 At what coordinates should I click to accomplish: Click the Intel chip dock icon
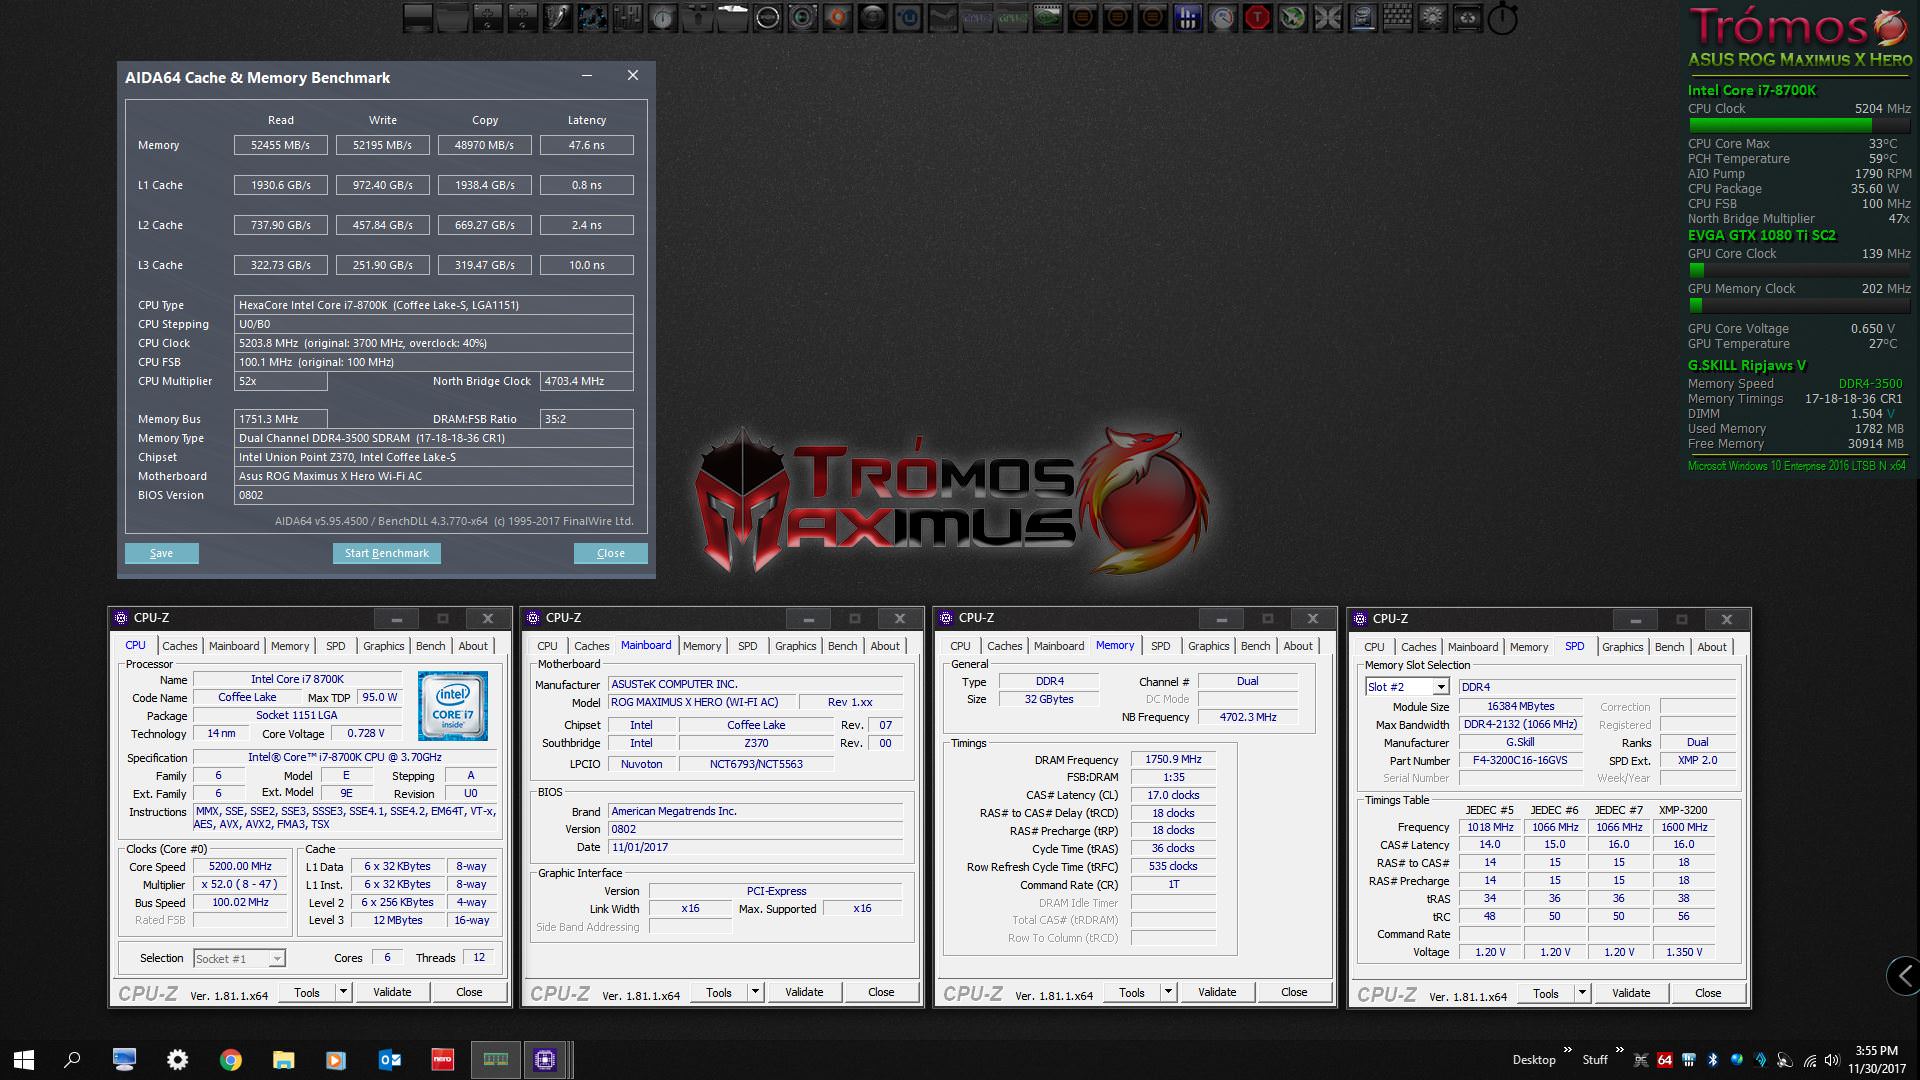pos(1362,18)
